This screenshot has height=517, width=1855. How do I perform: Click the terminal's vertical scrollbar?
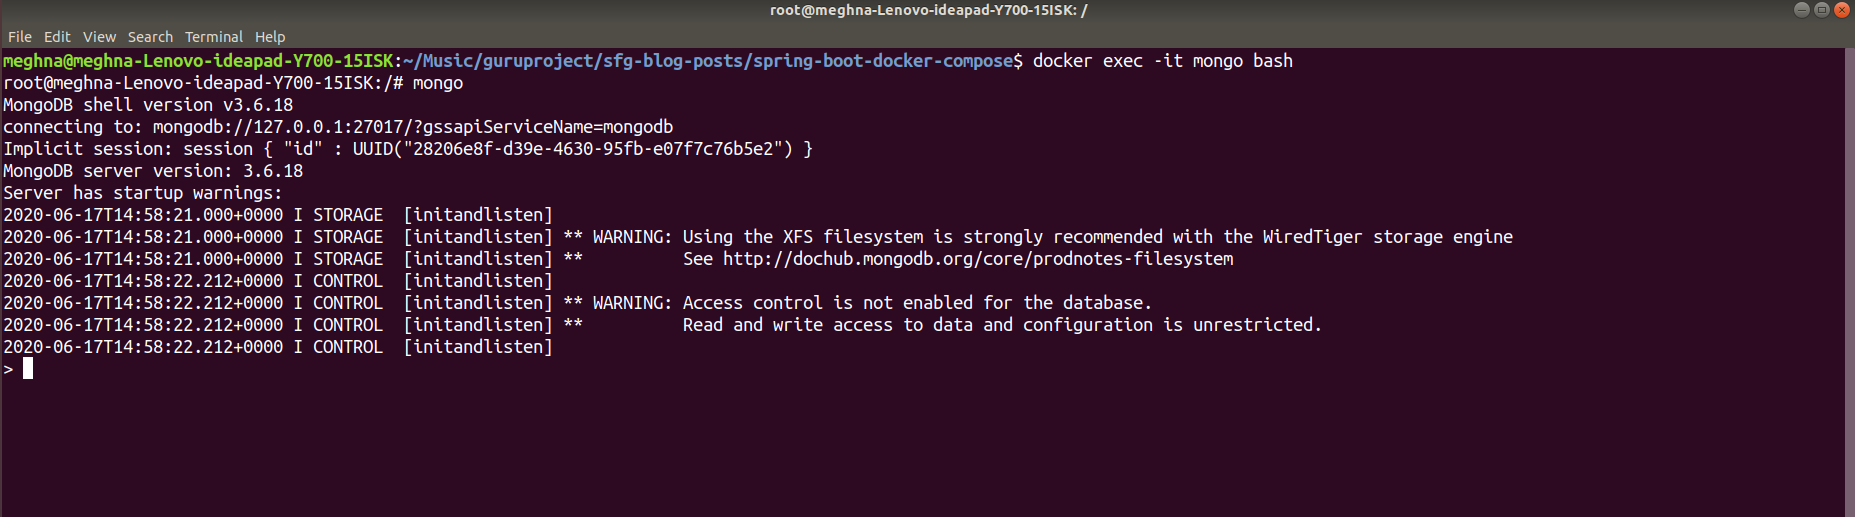coord(1850,282)
